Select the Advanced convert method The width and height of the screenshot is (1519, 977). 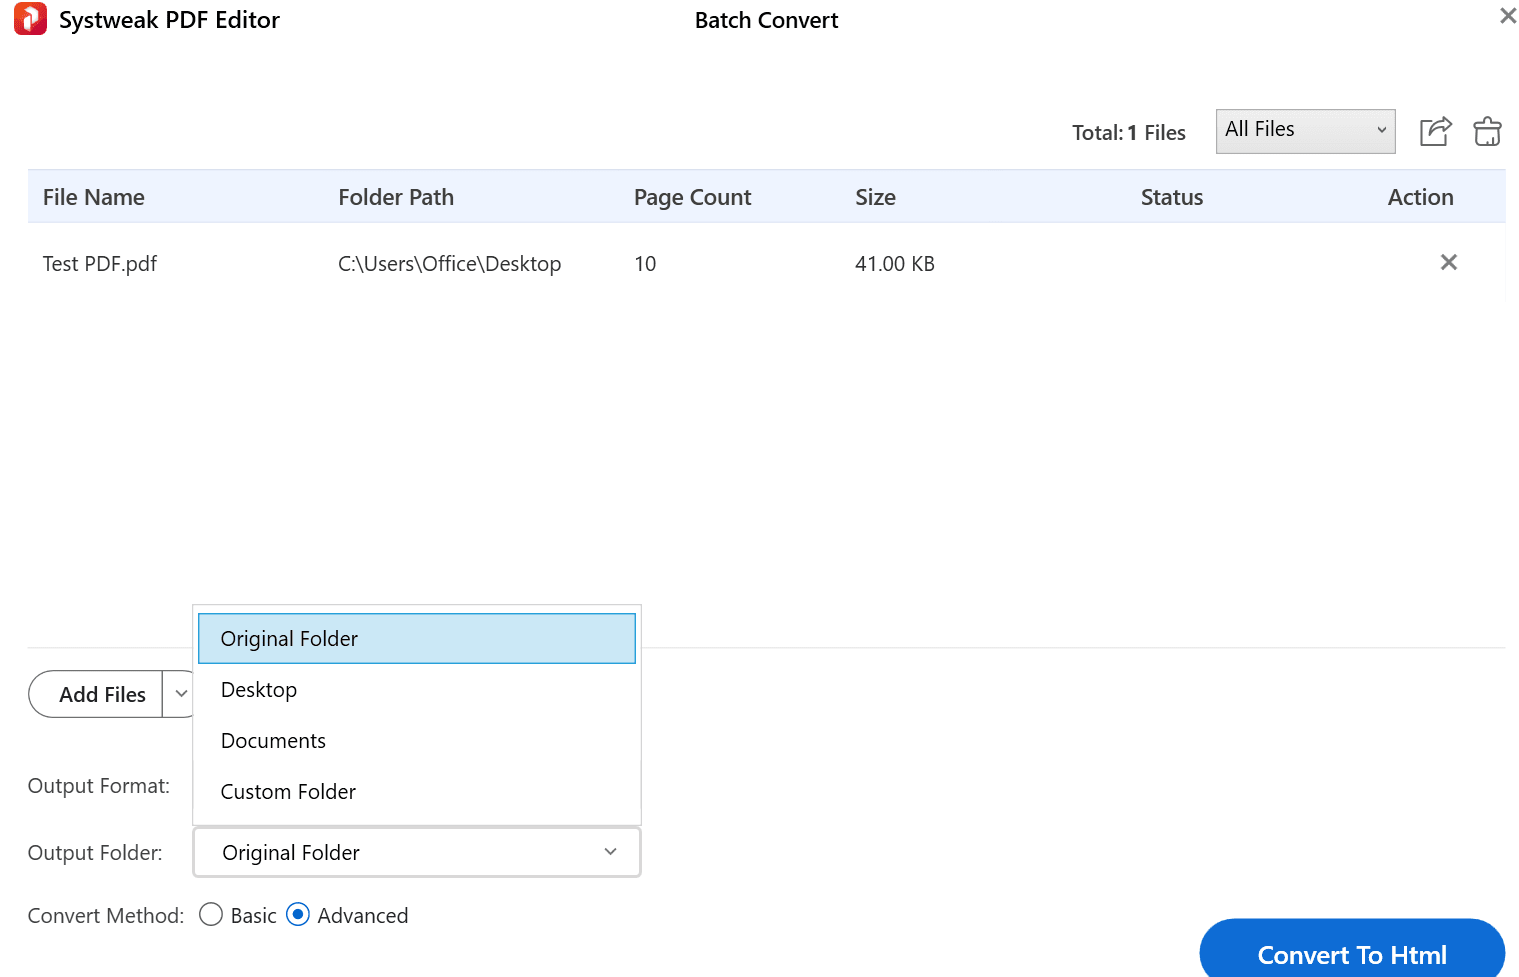298,914
